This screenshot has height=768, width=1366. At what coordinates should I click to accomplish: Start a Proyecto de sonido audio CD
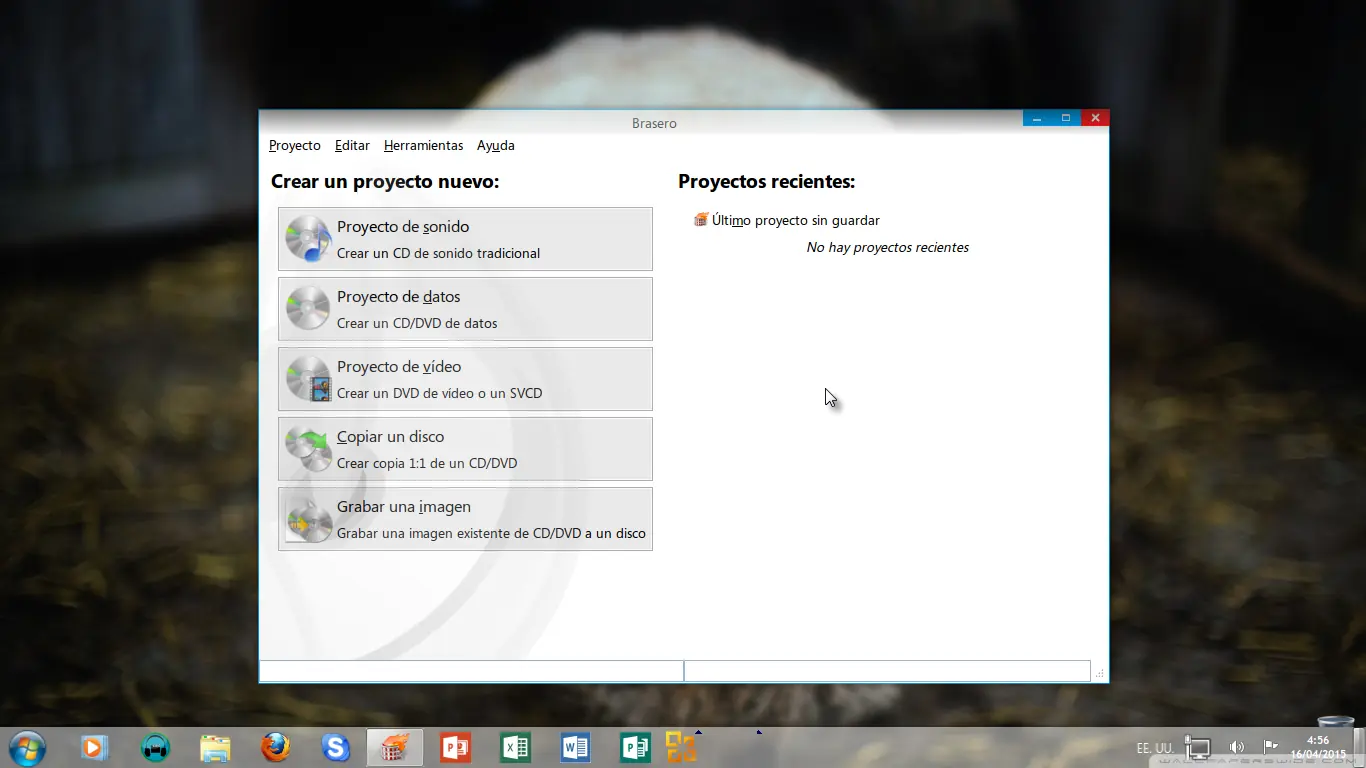tap(465, 239)
